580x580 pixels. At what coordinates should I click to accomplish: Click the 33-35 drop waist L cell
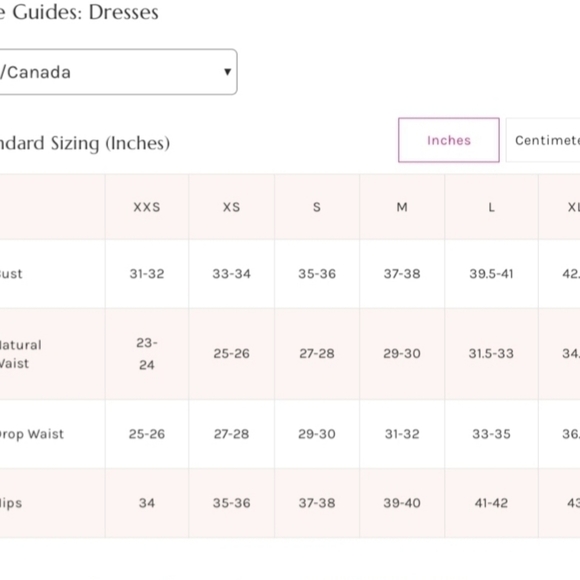pos(492,434)
